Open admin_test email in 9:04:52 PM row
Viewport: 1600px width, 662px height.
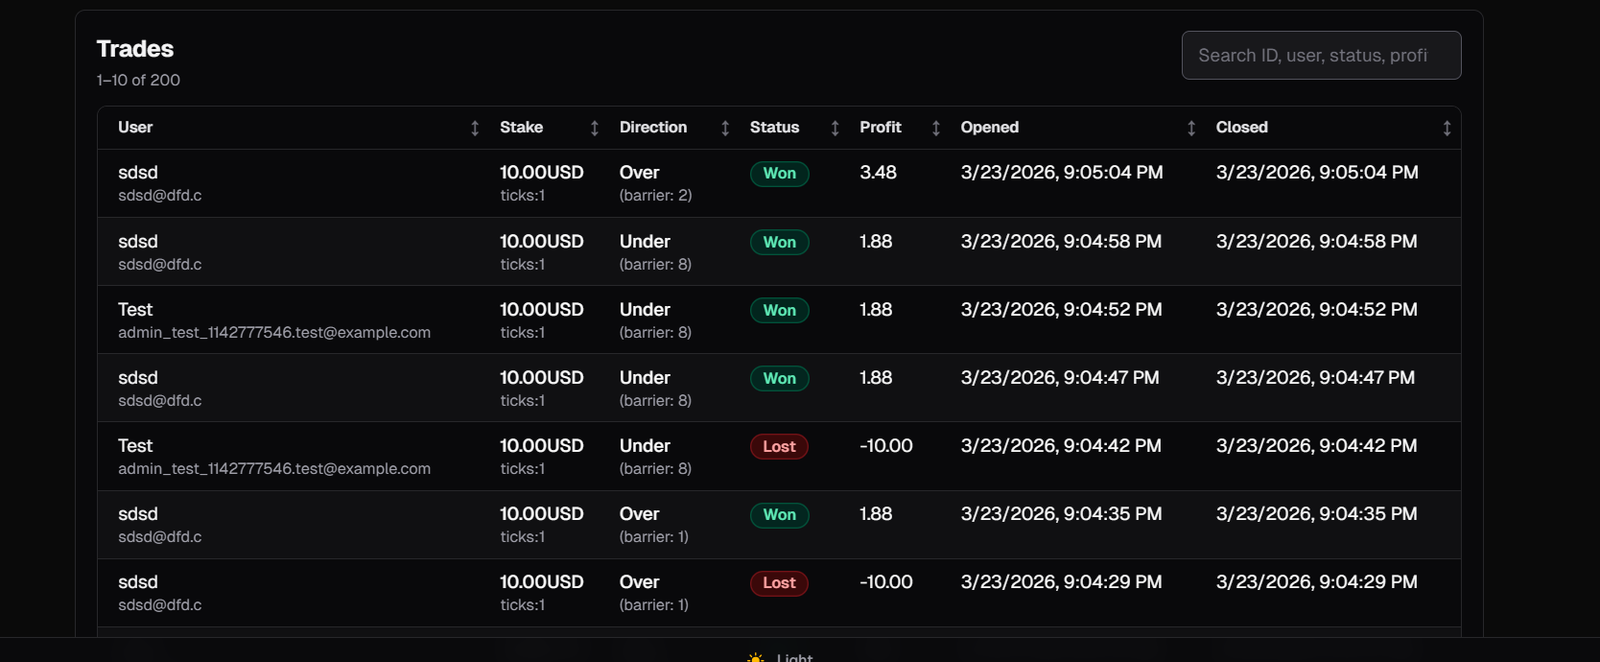click(x=274, y=333)
